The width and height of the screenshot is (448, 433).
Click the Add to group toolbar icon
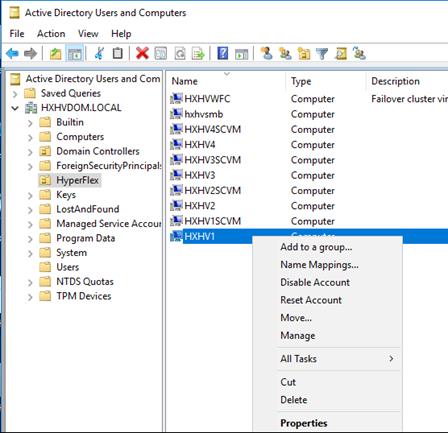359,53
